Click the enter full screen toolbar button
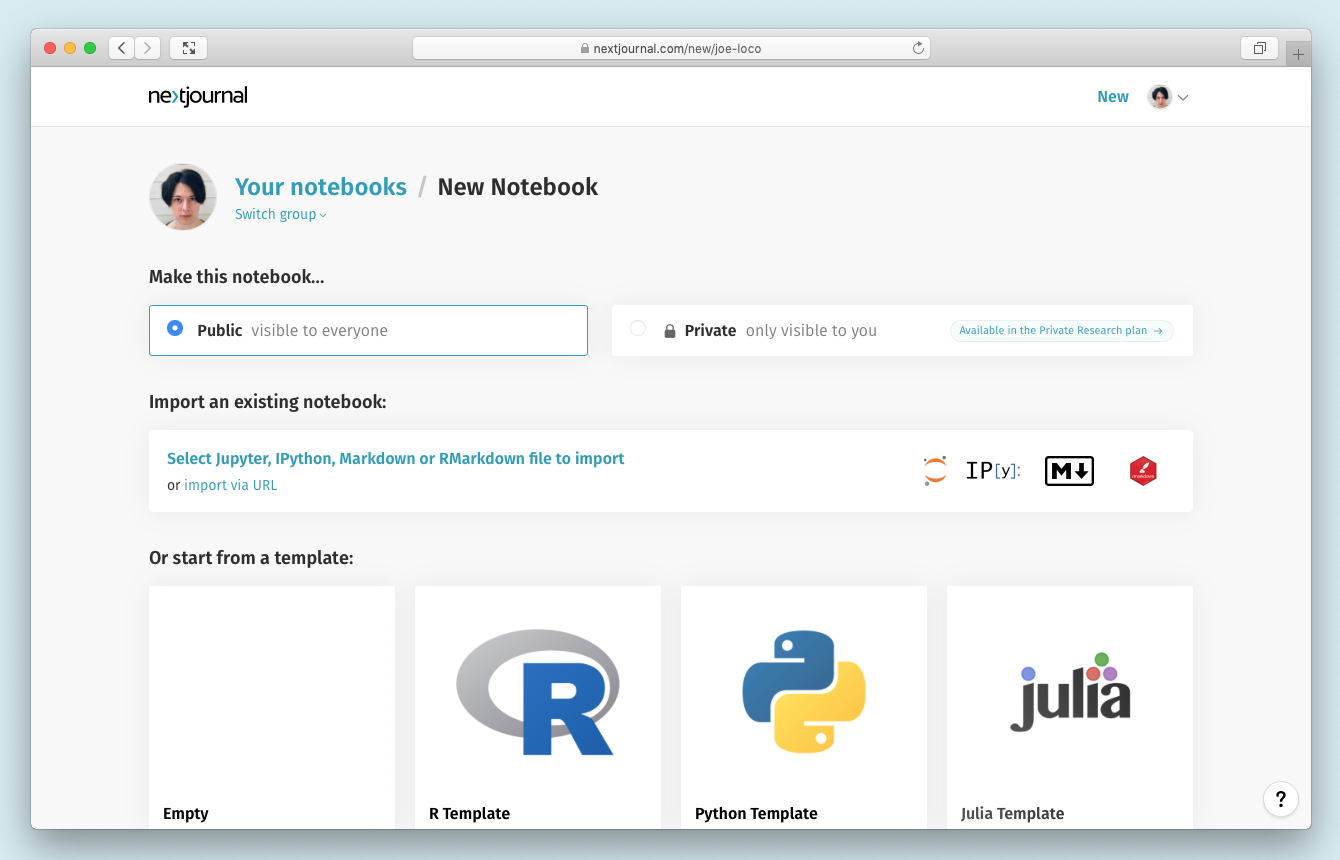1340x860 pixels. coord(188,48)
